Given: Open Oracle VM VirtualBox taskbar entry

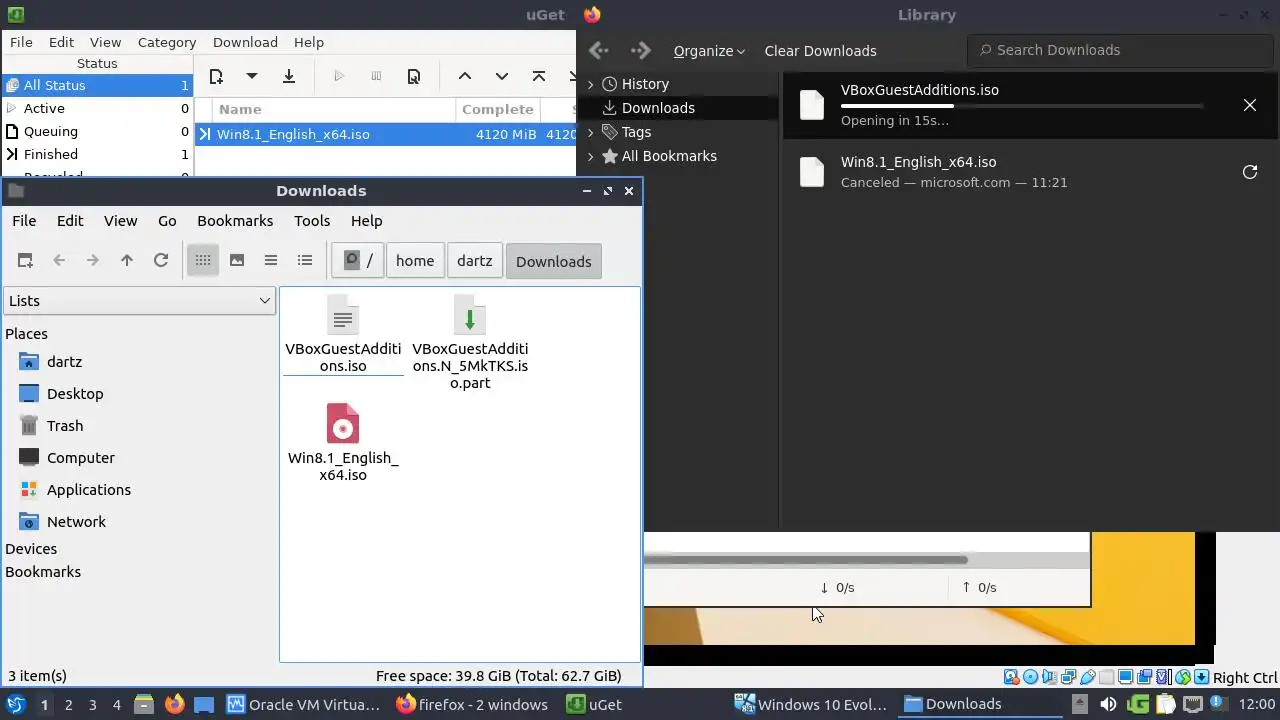Looking at the screenshot, I should (x=304, y=704).
